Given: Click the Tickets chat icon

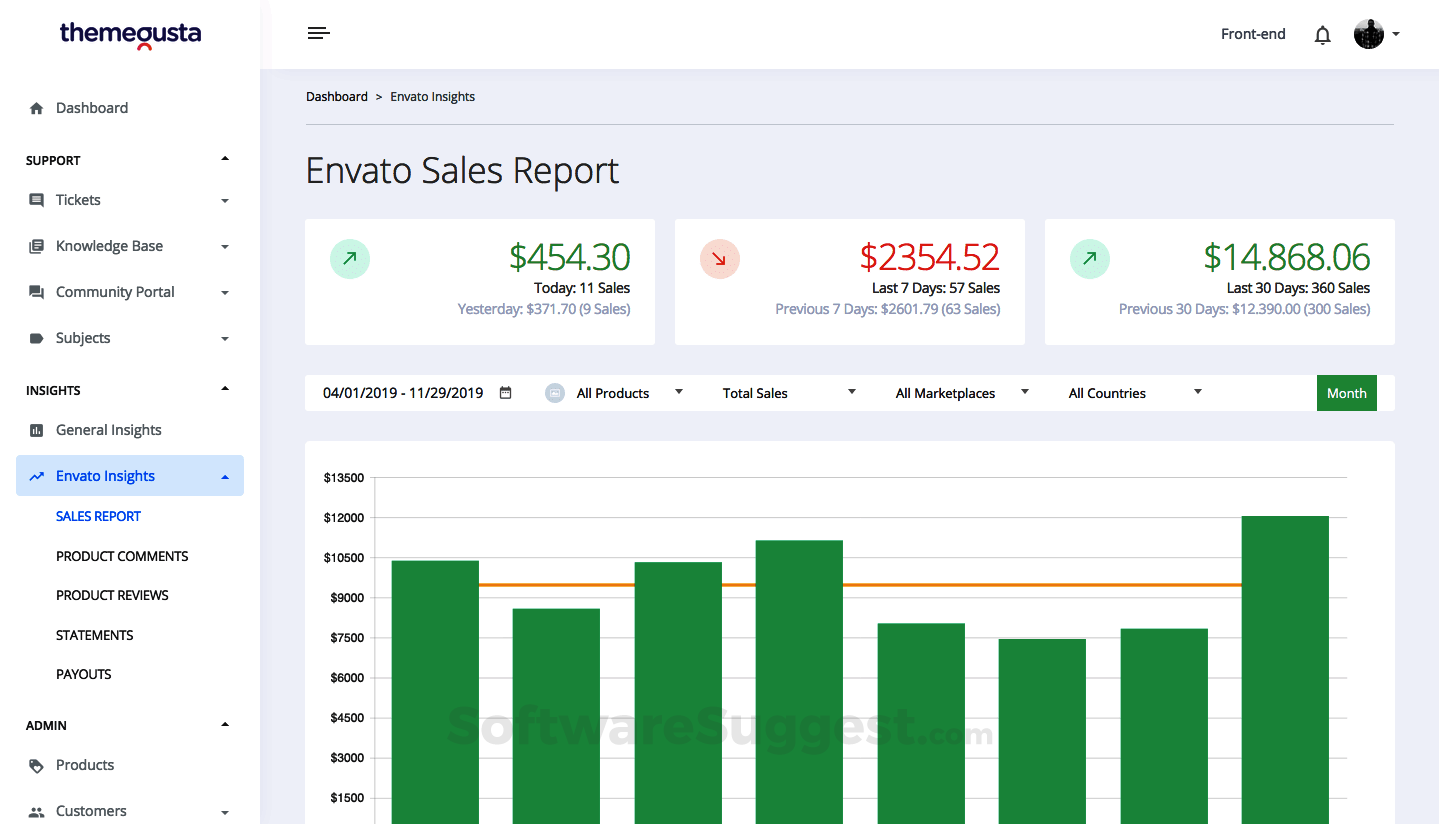Looking at the screenshot, I should click(x=37, y=200).
